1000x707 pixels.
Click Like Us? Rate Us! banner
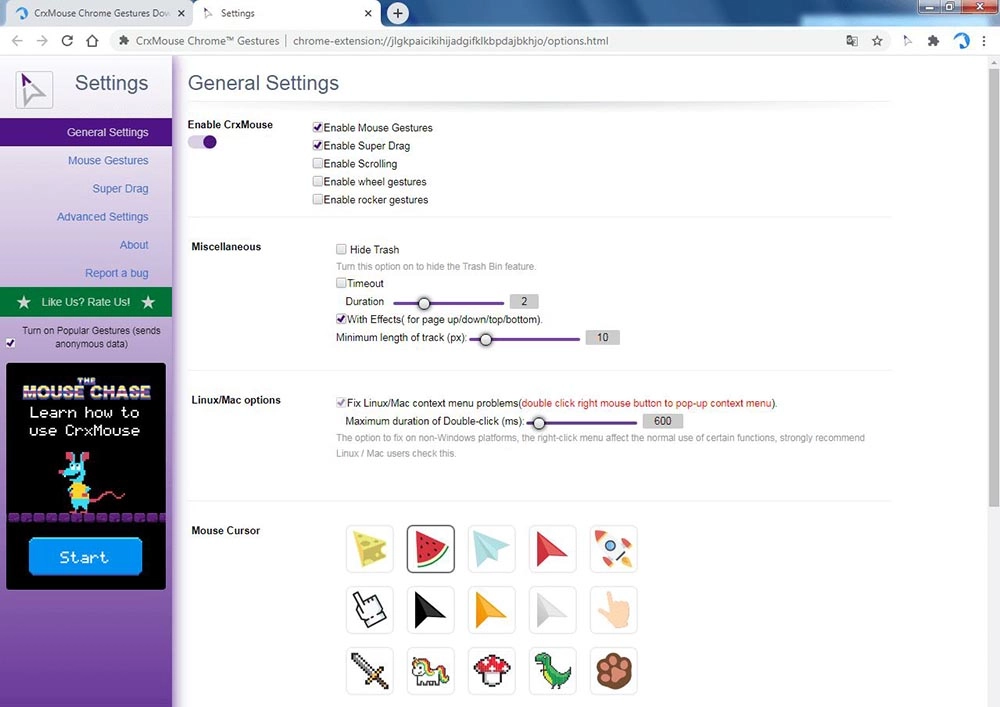86,302
